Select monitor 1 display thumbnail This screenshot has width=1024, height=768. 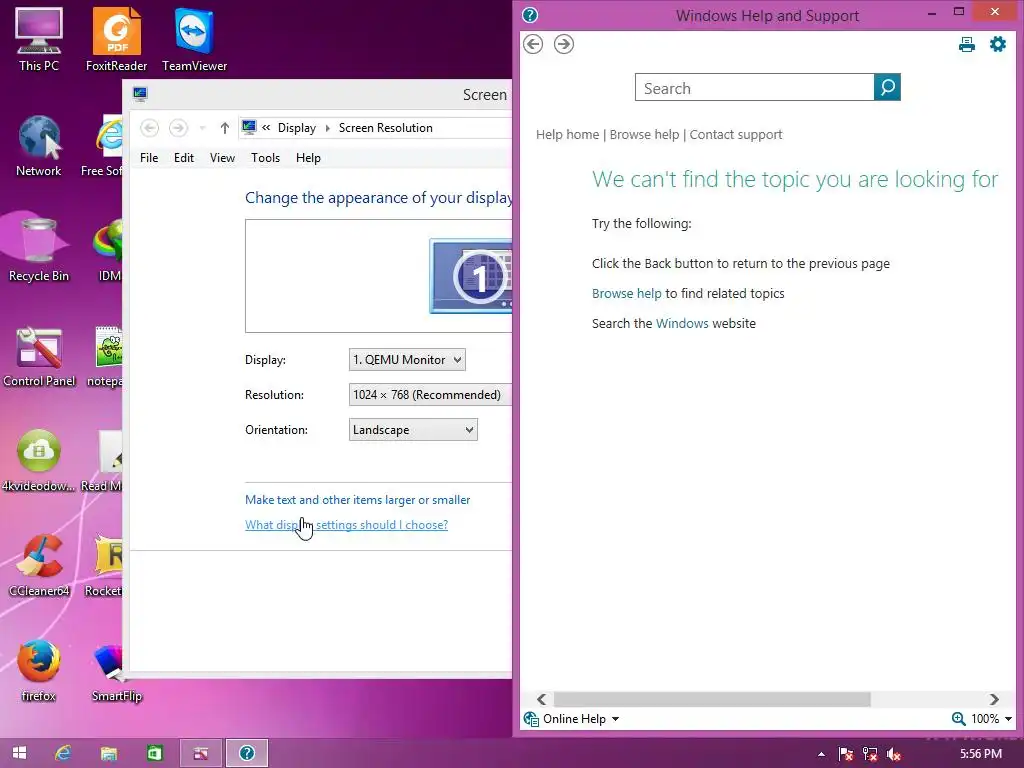472,276
